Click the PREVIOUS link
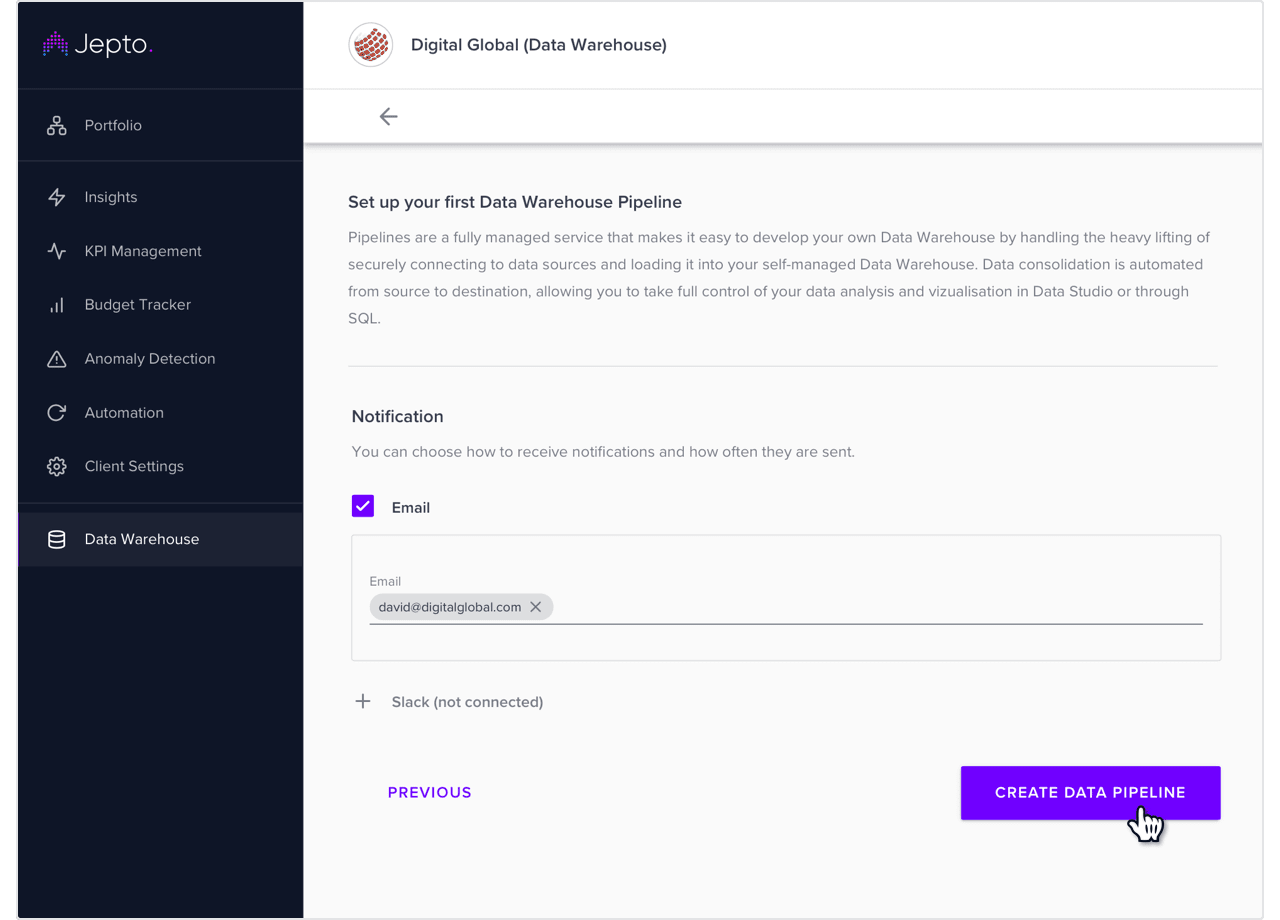1280x920 pixels. pos(430,792)
